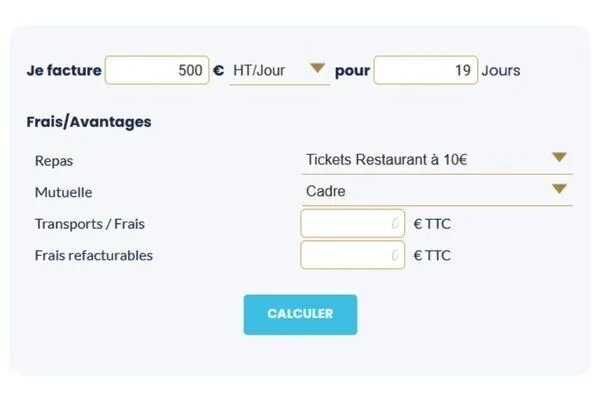Image resolution: width=600 pixels, height=400 pixels.
Task: Click the arrow icon on the Mutuelle selector
Action: pyautogui.click(x=559, y=189)
